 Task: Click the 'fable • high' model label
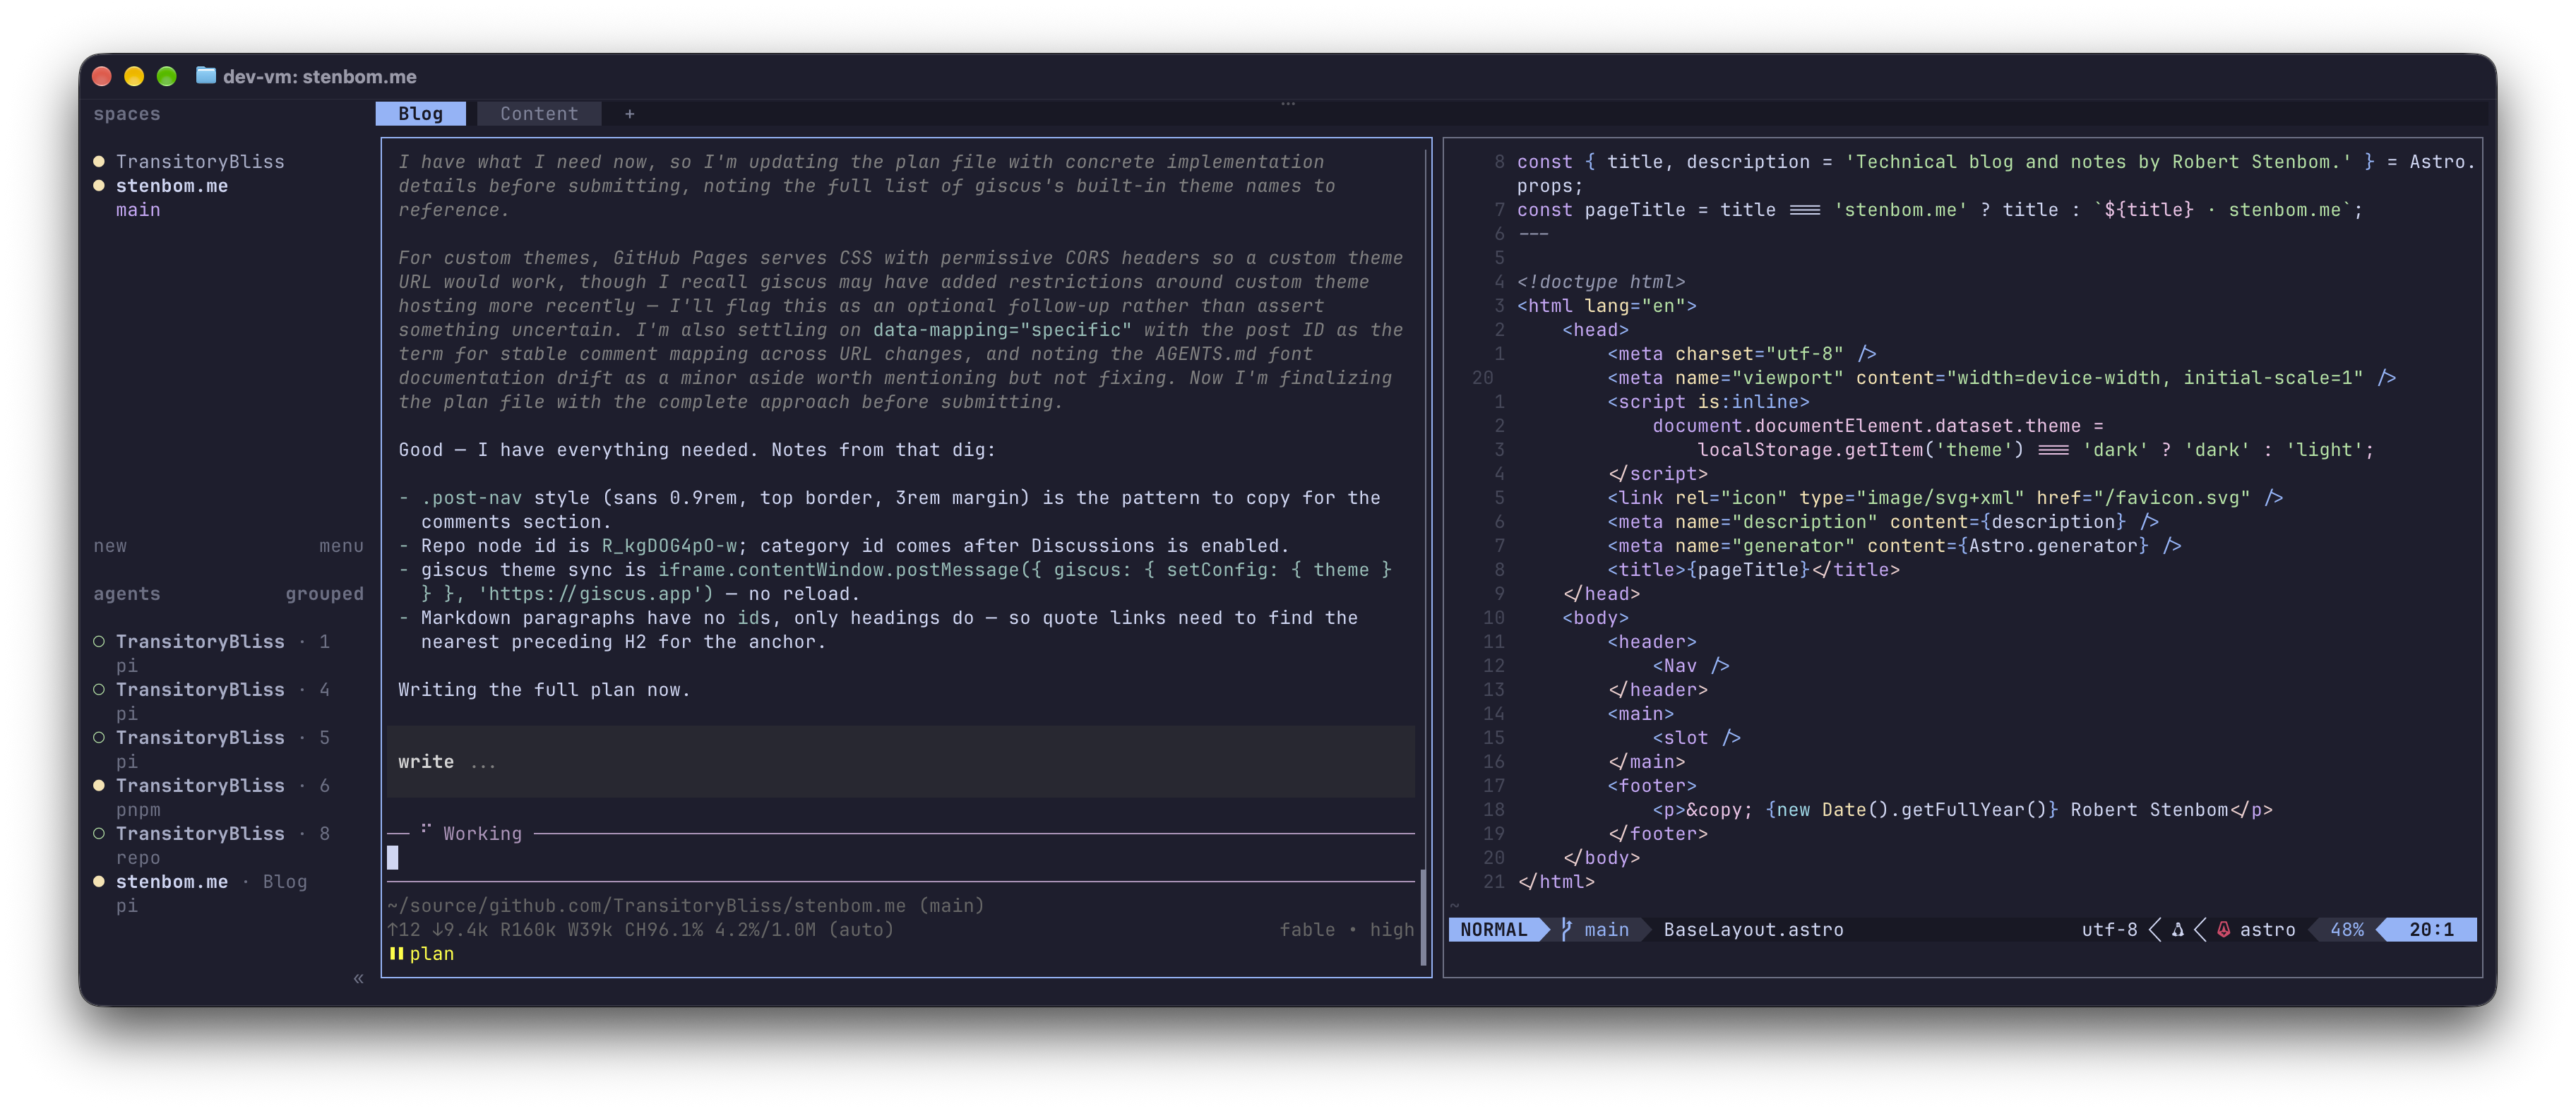tap(1346, 930)
